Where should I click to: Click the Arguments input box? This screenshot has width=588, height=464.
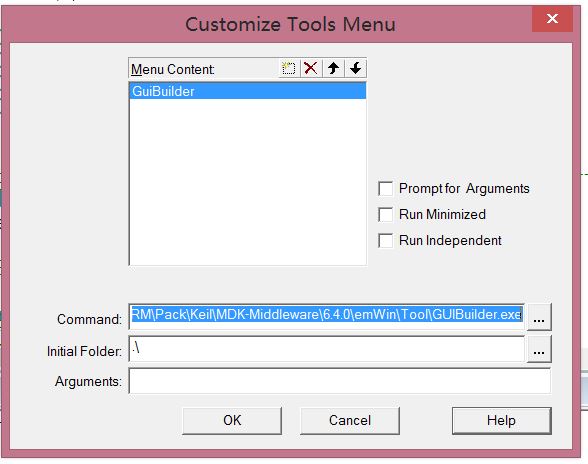tap(340, 381)
